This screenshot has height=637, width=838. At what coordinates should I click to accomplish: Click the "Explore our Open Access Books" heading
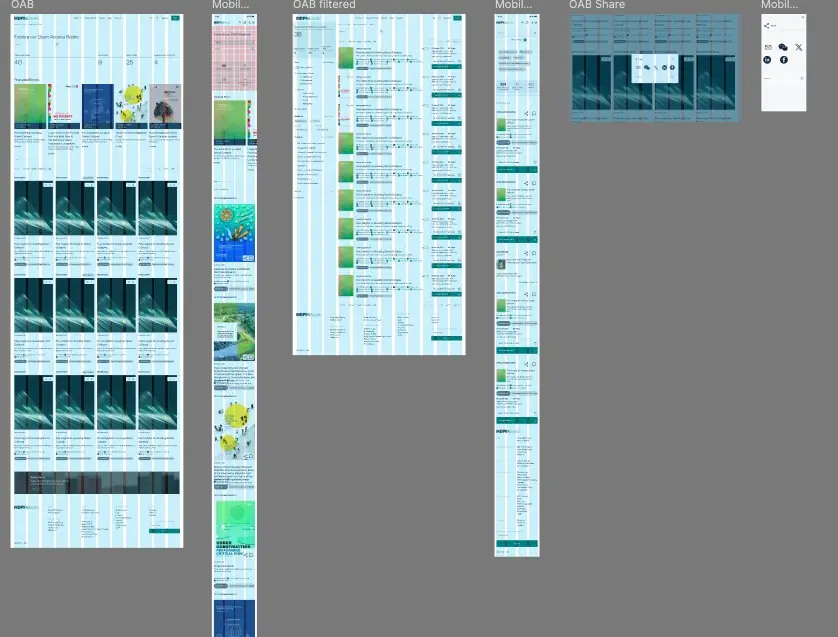click(46, 37)
